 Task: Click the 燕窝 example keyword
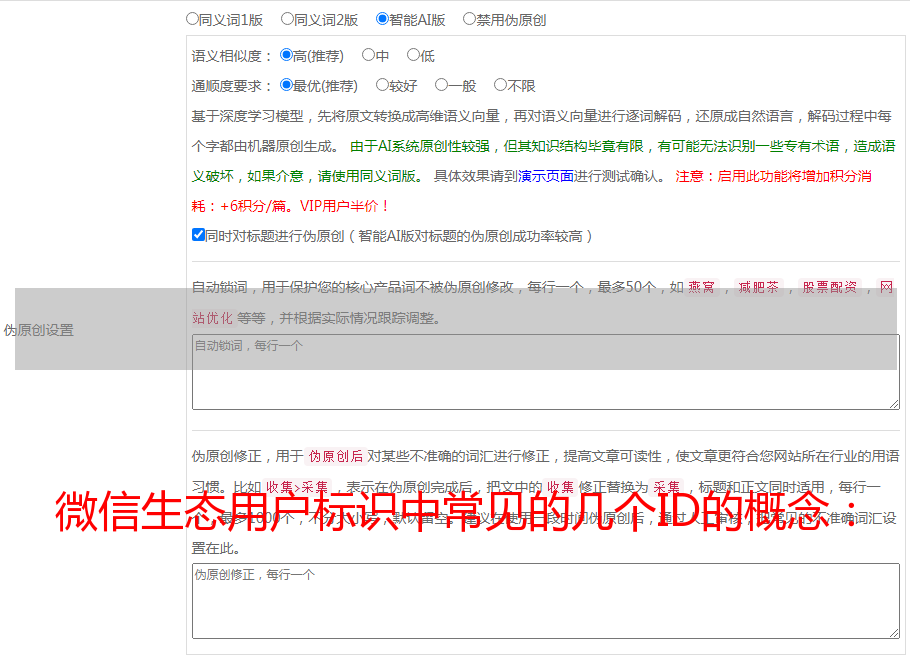pyautogui.click(x=701, y=287)
